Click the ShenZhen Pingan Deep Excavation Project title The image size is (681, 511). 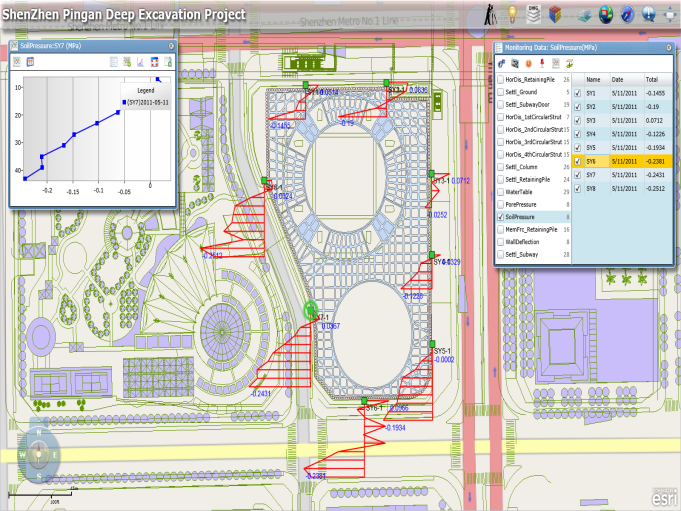124,14
